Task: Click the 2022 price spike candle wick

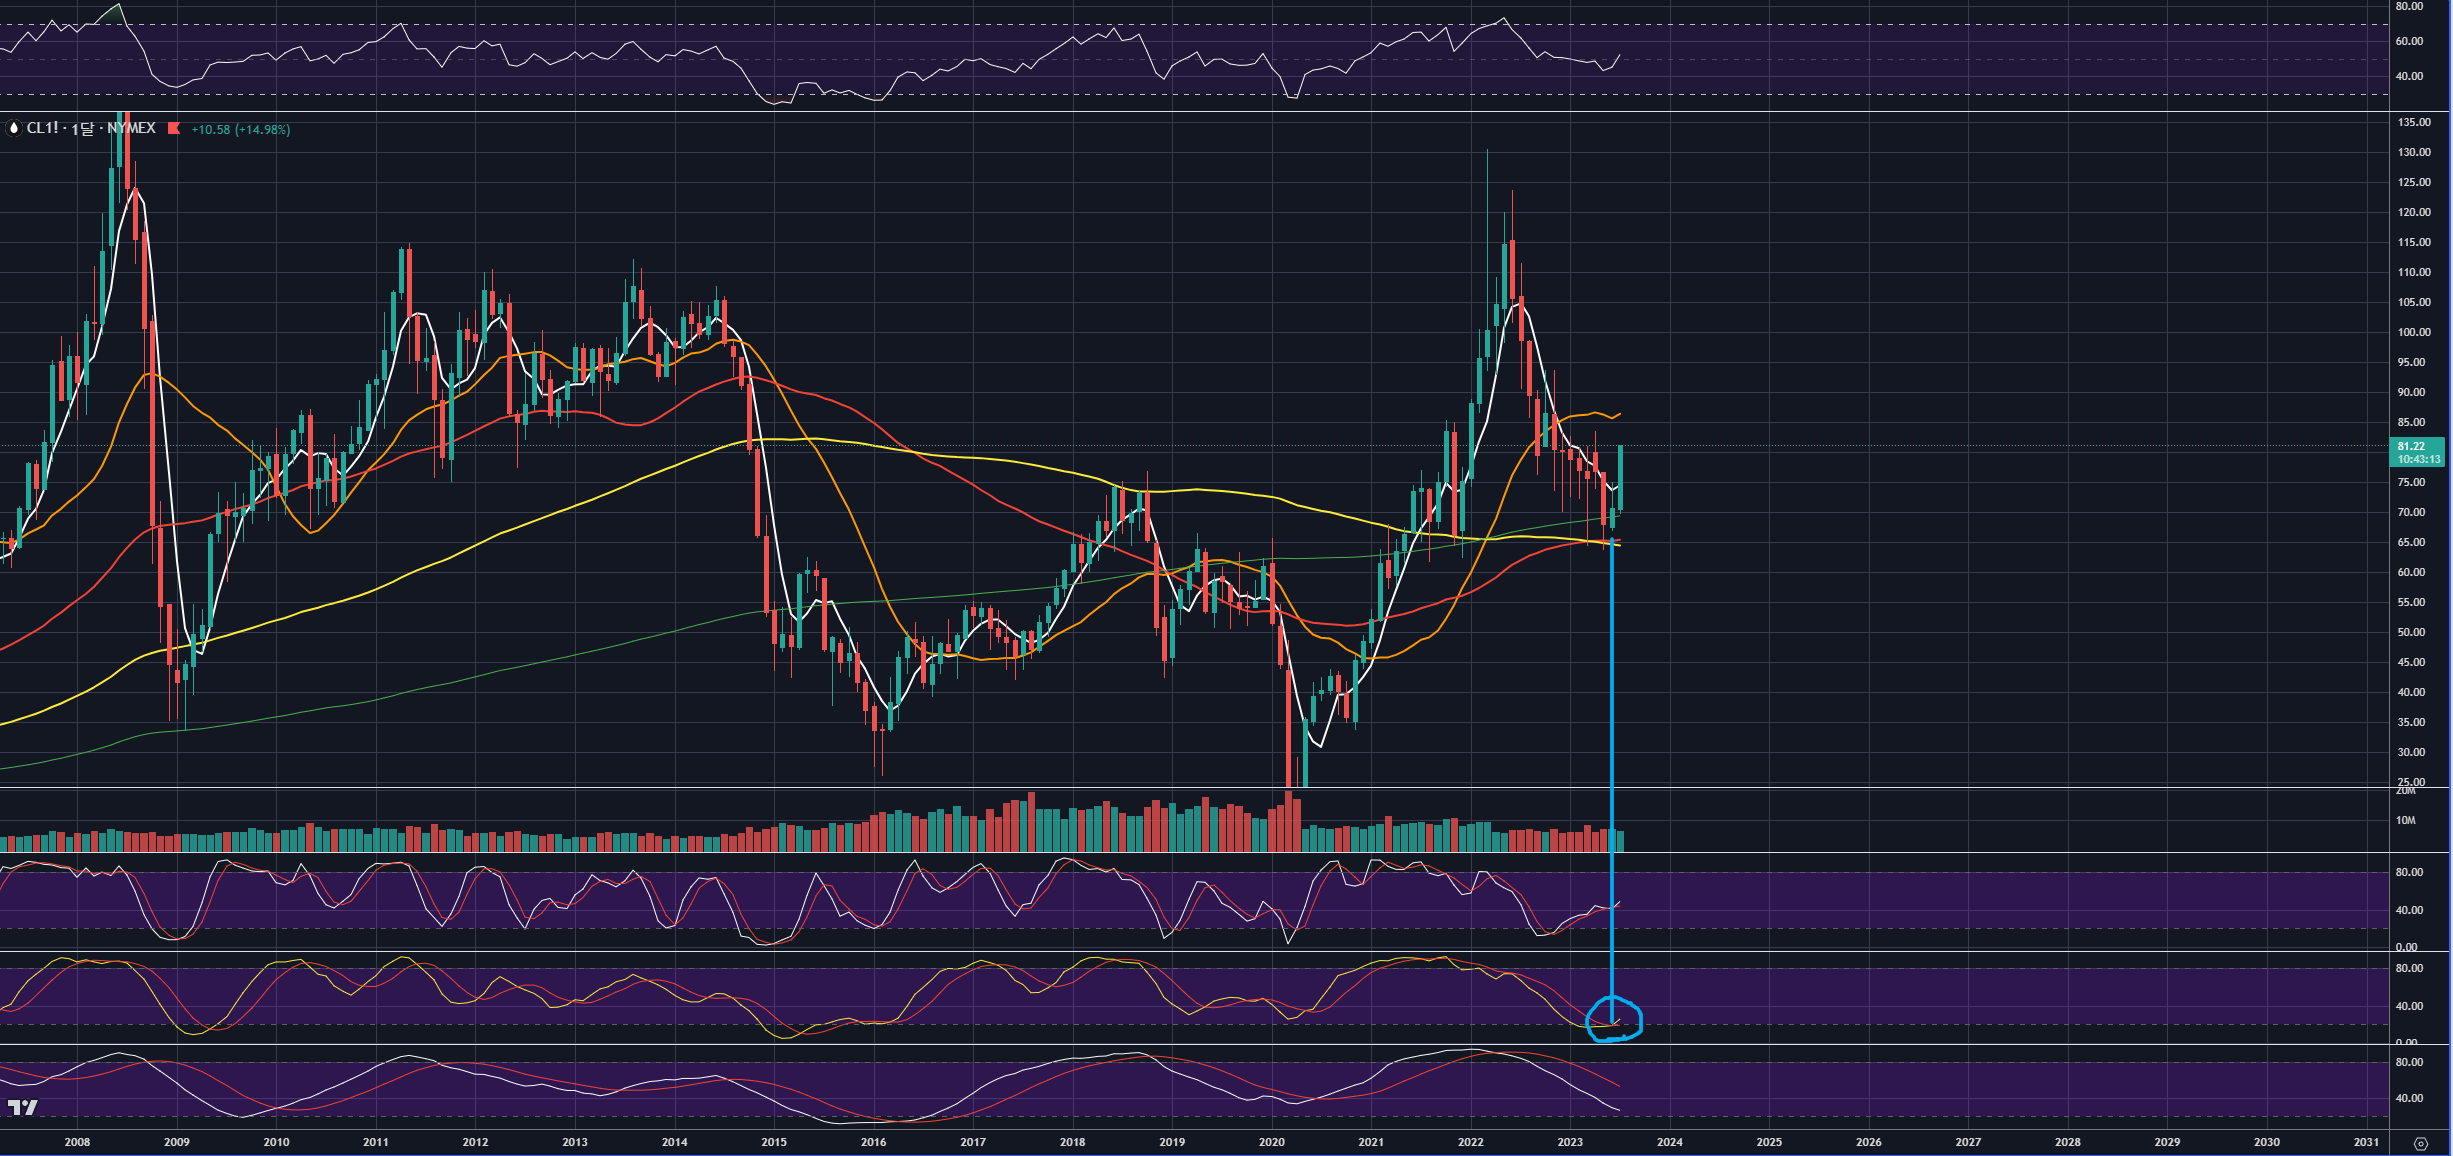Action: coord(1487,200)
